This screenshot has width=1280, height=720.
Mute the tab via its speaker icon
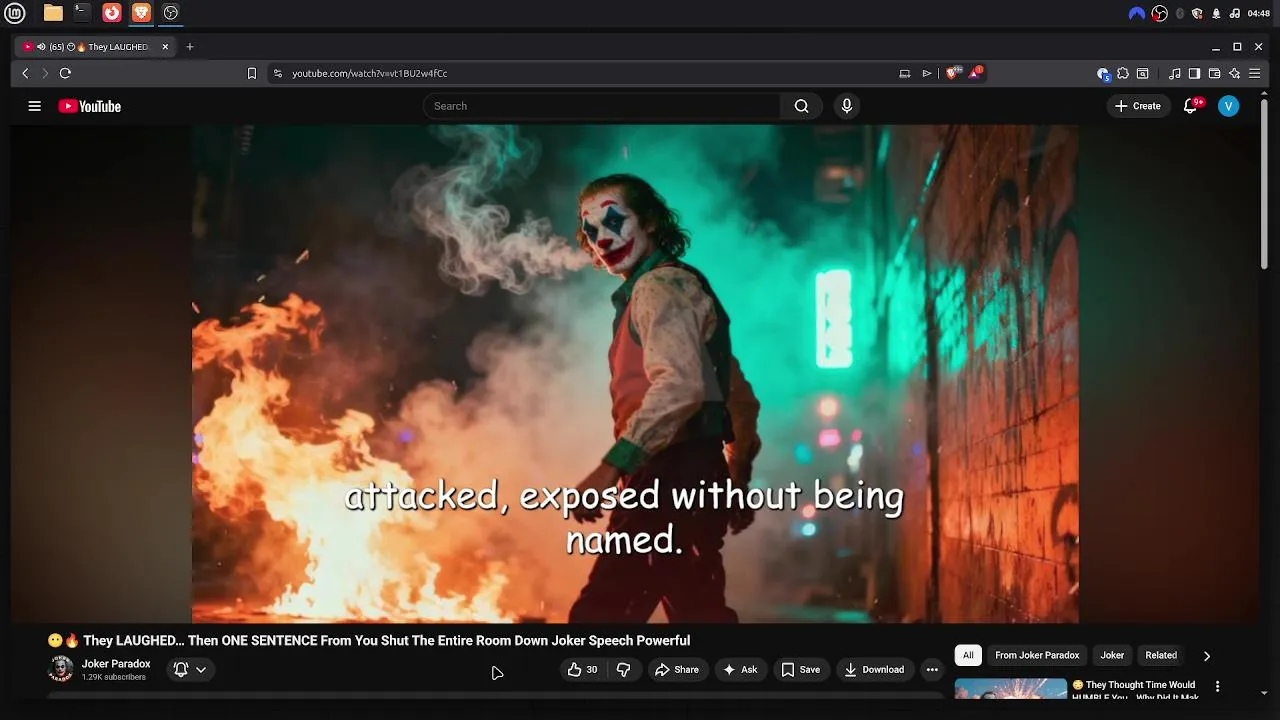click(x=41, y=47)
